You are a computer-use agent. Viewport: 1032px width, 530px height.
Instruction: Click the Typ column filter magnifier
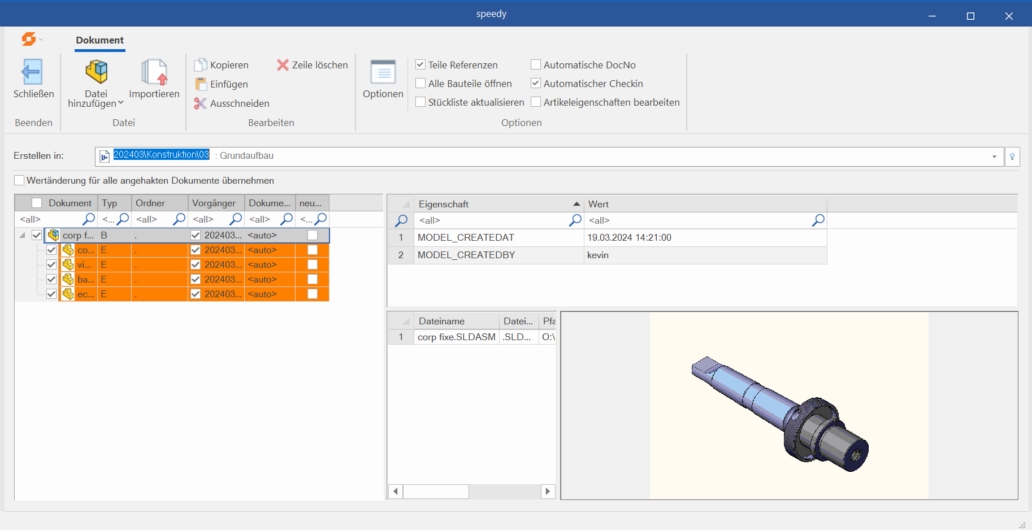(122, 219)
